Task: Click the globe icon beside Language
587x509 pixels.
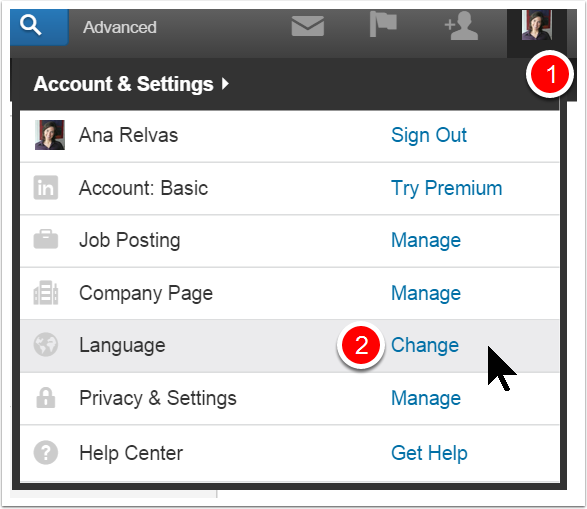Action: pos(46,345)
